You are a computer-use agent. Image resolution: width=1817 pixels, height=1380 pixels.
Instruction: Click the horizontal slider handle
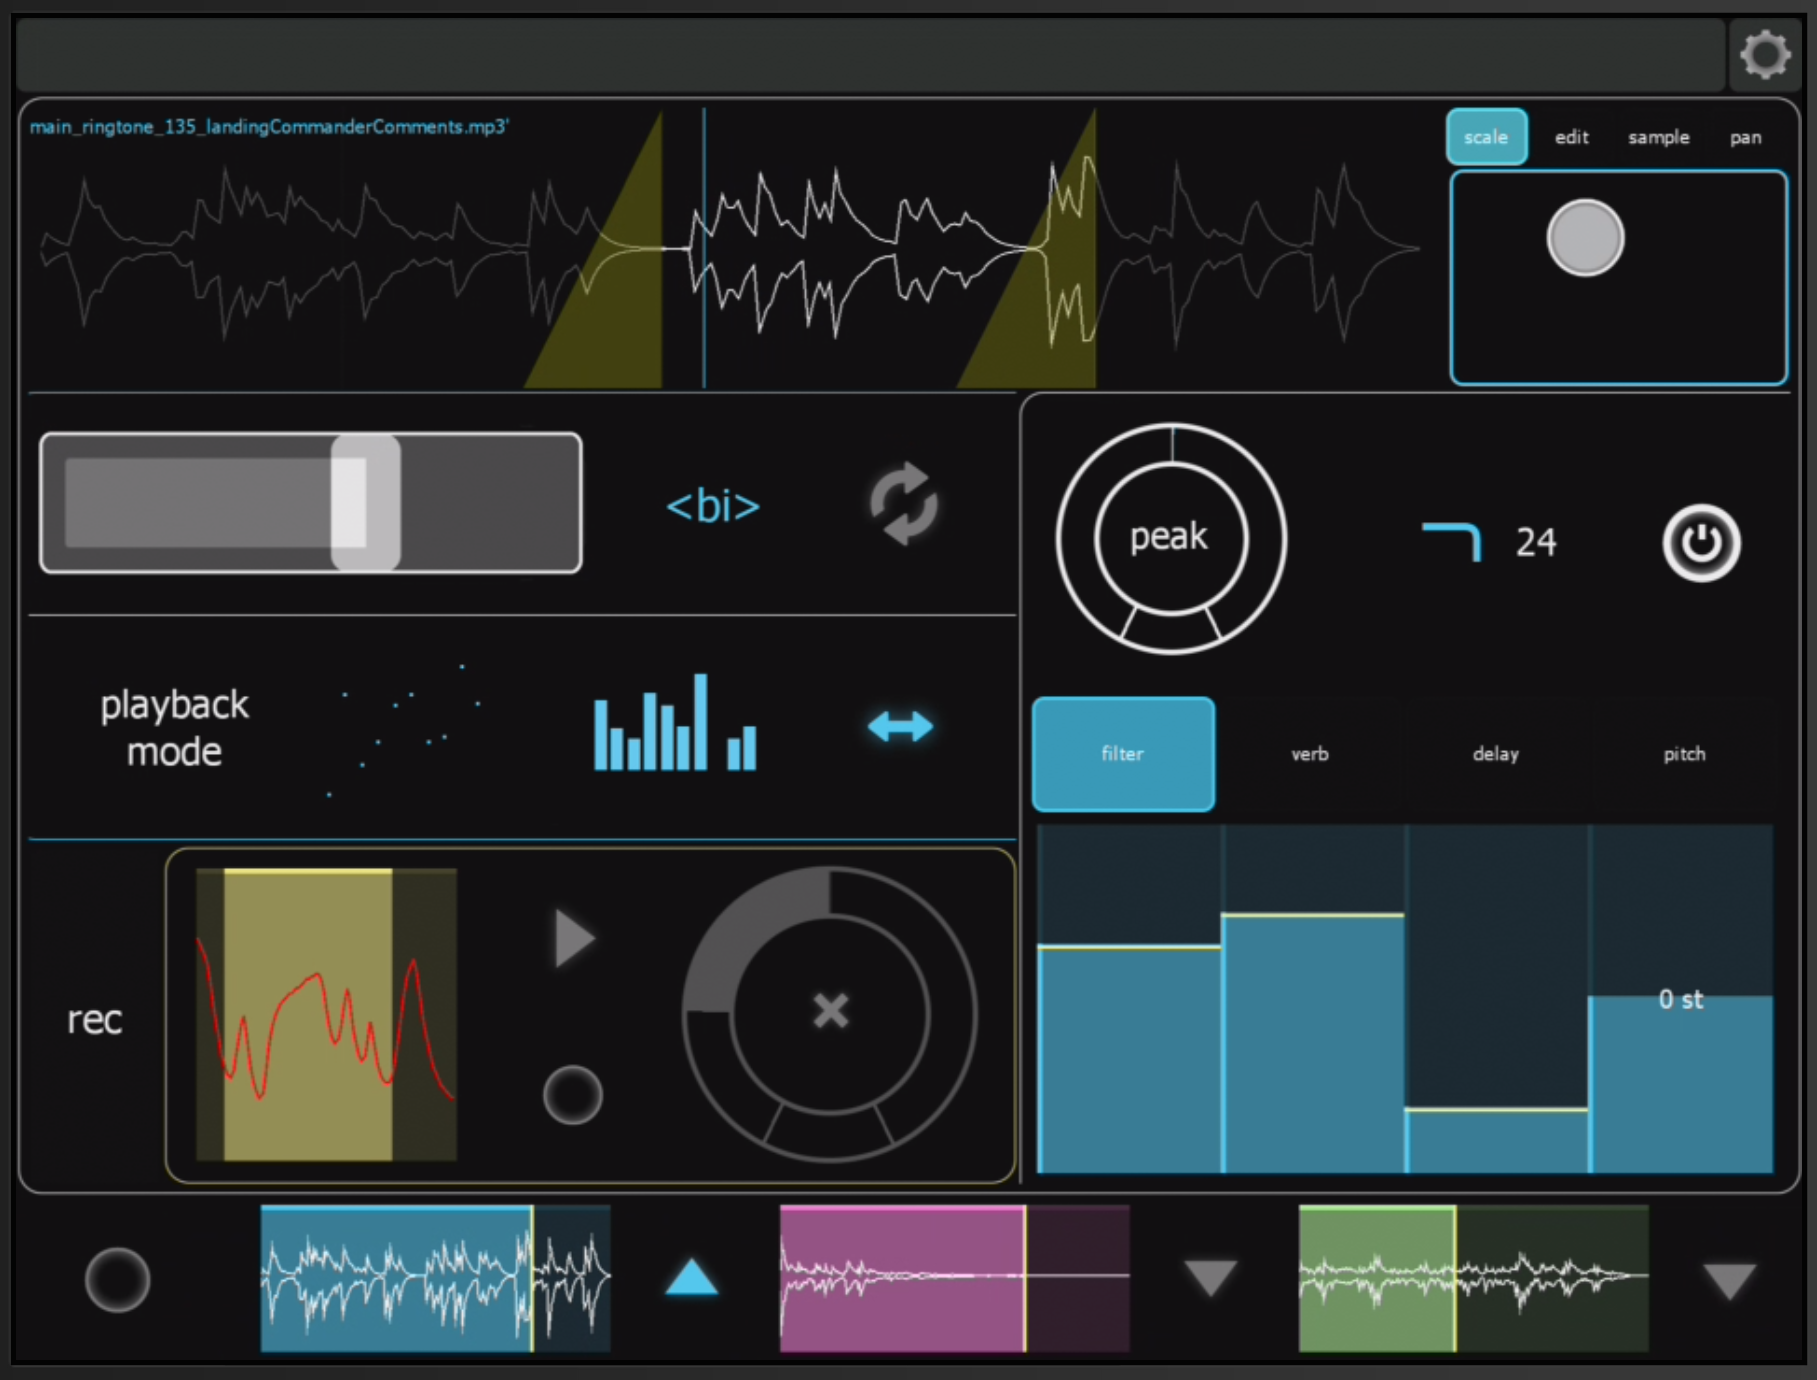366,503
